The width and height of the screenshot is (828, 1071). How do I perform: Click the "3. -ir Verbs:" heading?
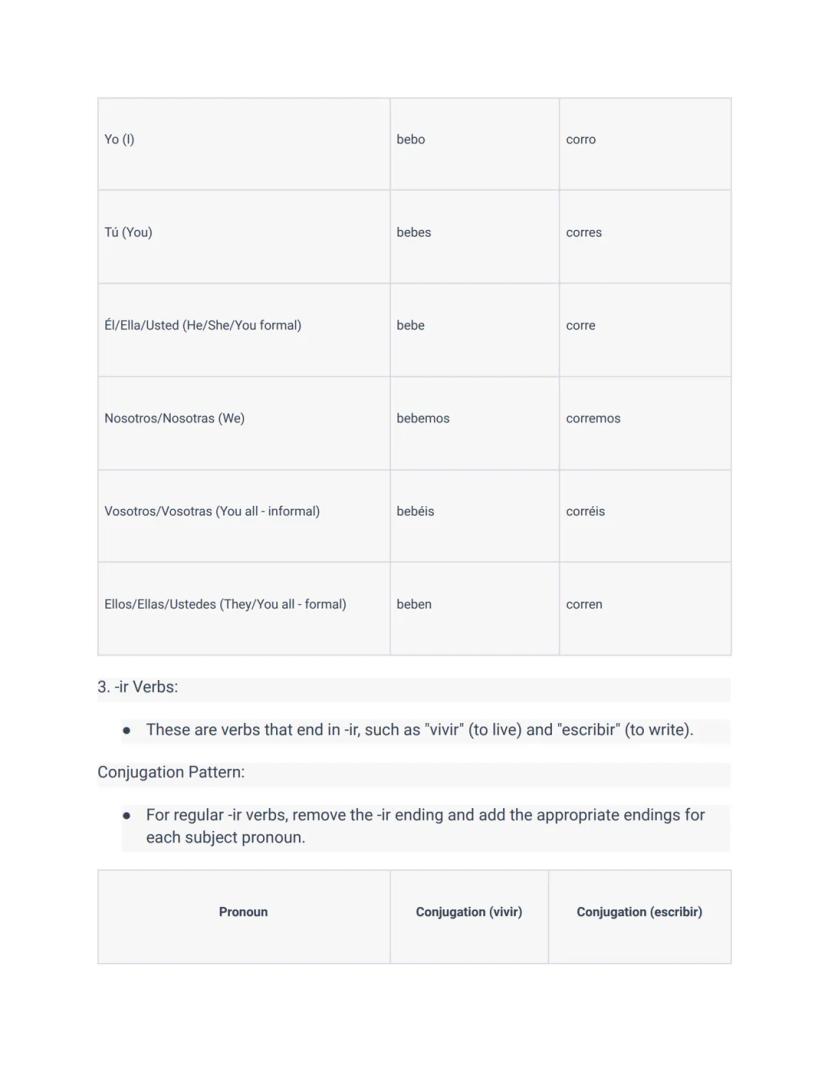[x=138, y=688]
